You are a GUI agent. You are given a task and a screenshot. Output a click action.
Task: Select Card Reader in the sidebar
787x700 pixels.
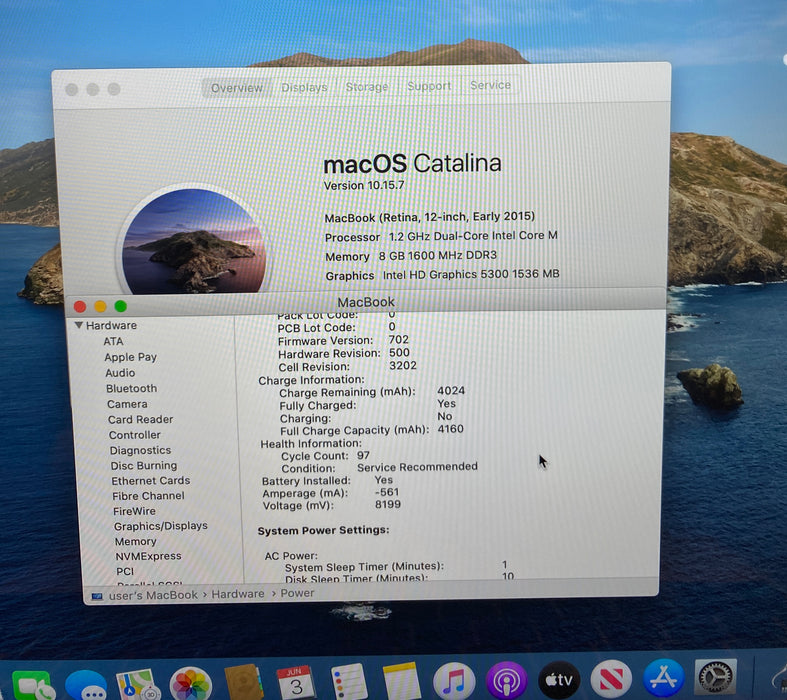point(141,419)
